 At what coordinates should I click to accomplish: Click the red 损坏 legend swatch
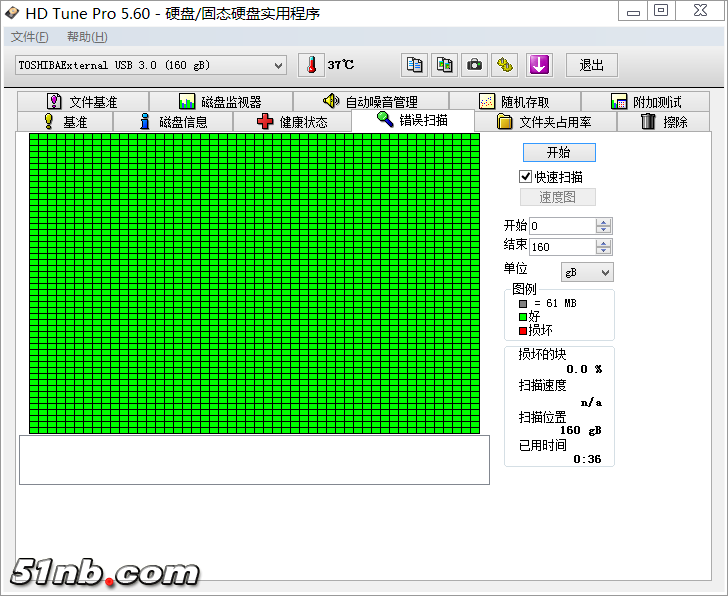[523, 331]
